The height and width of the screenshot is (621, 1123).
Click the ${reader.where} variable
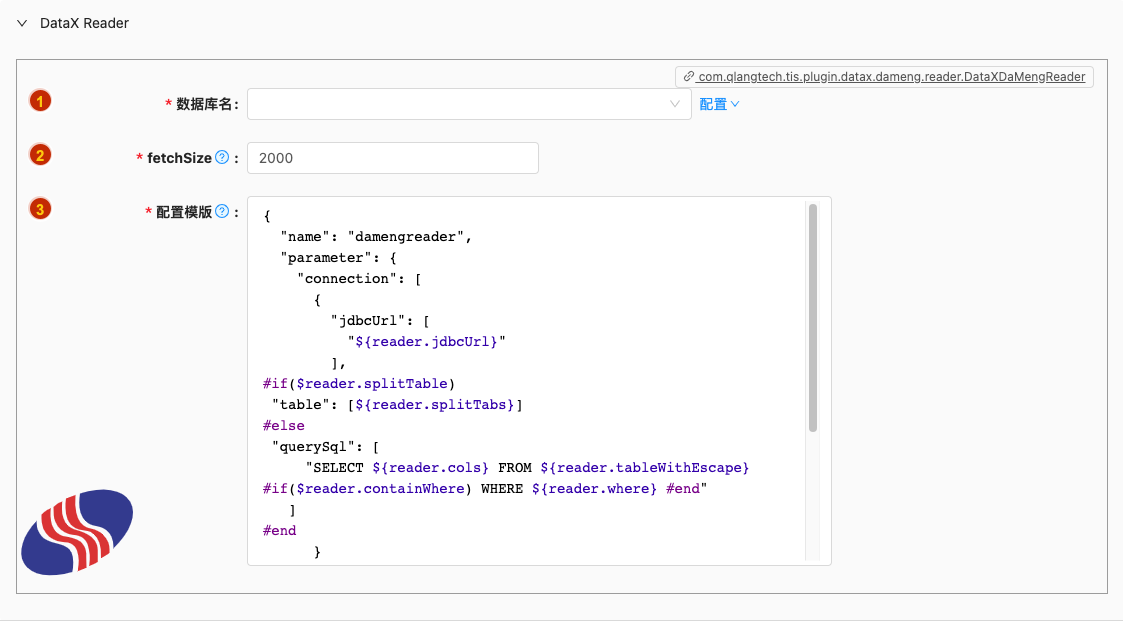(594, 488)
